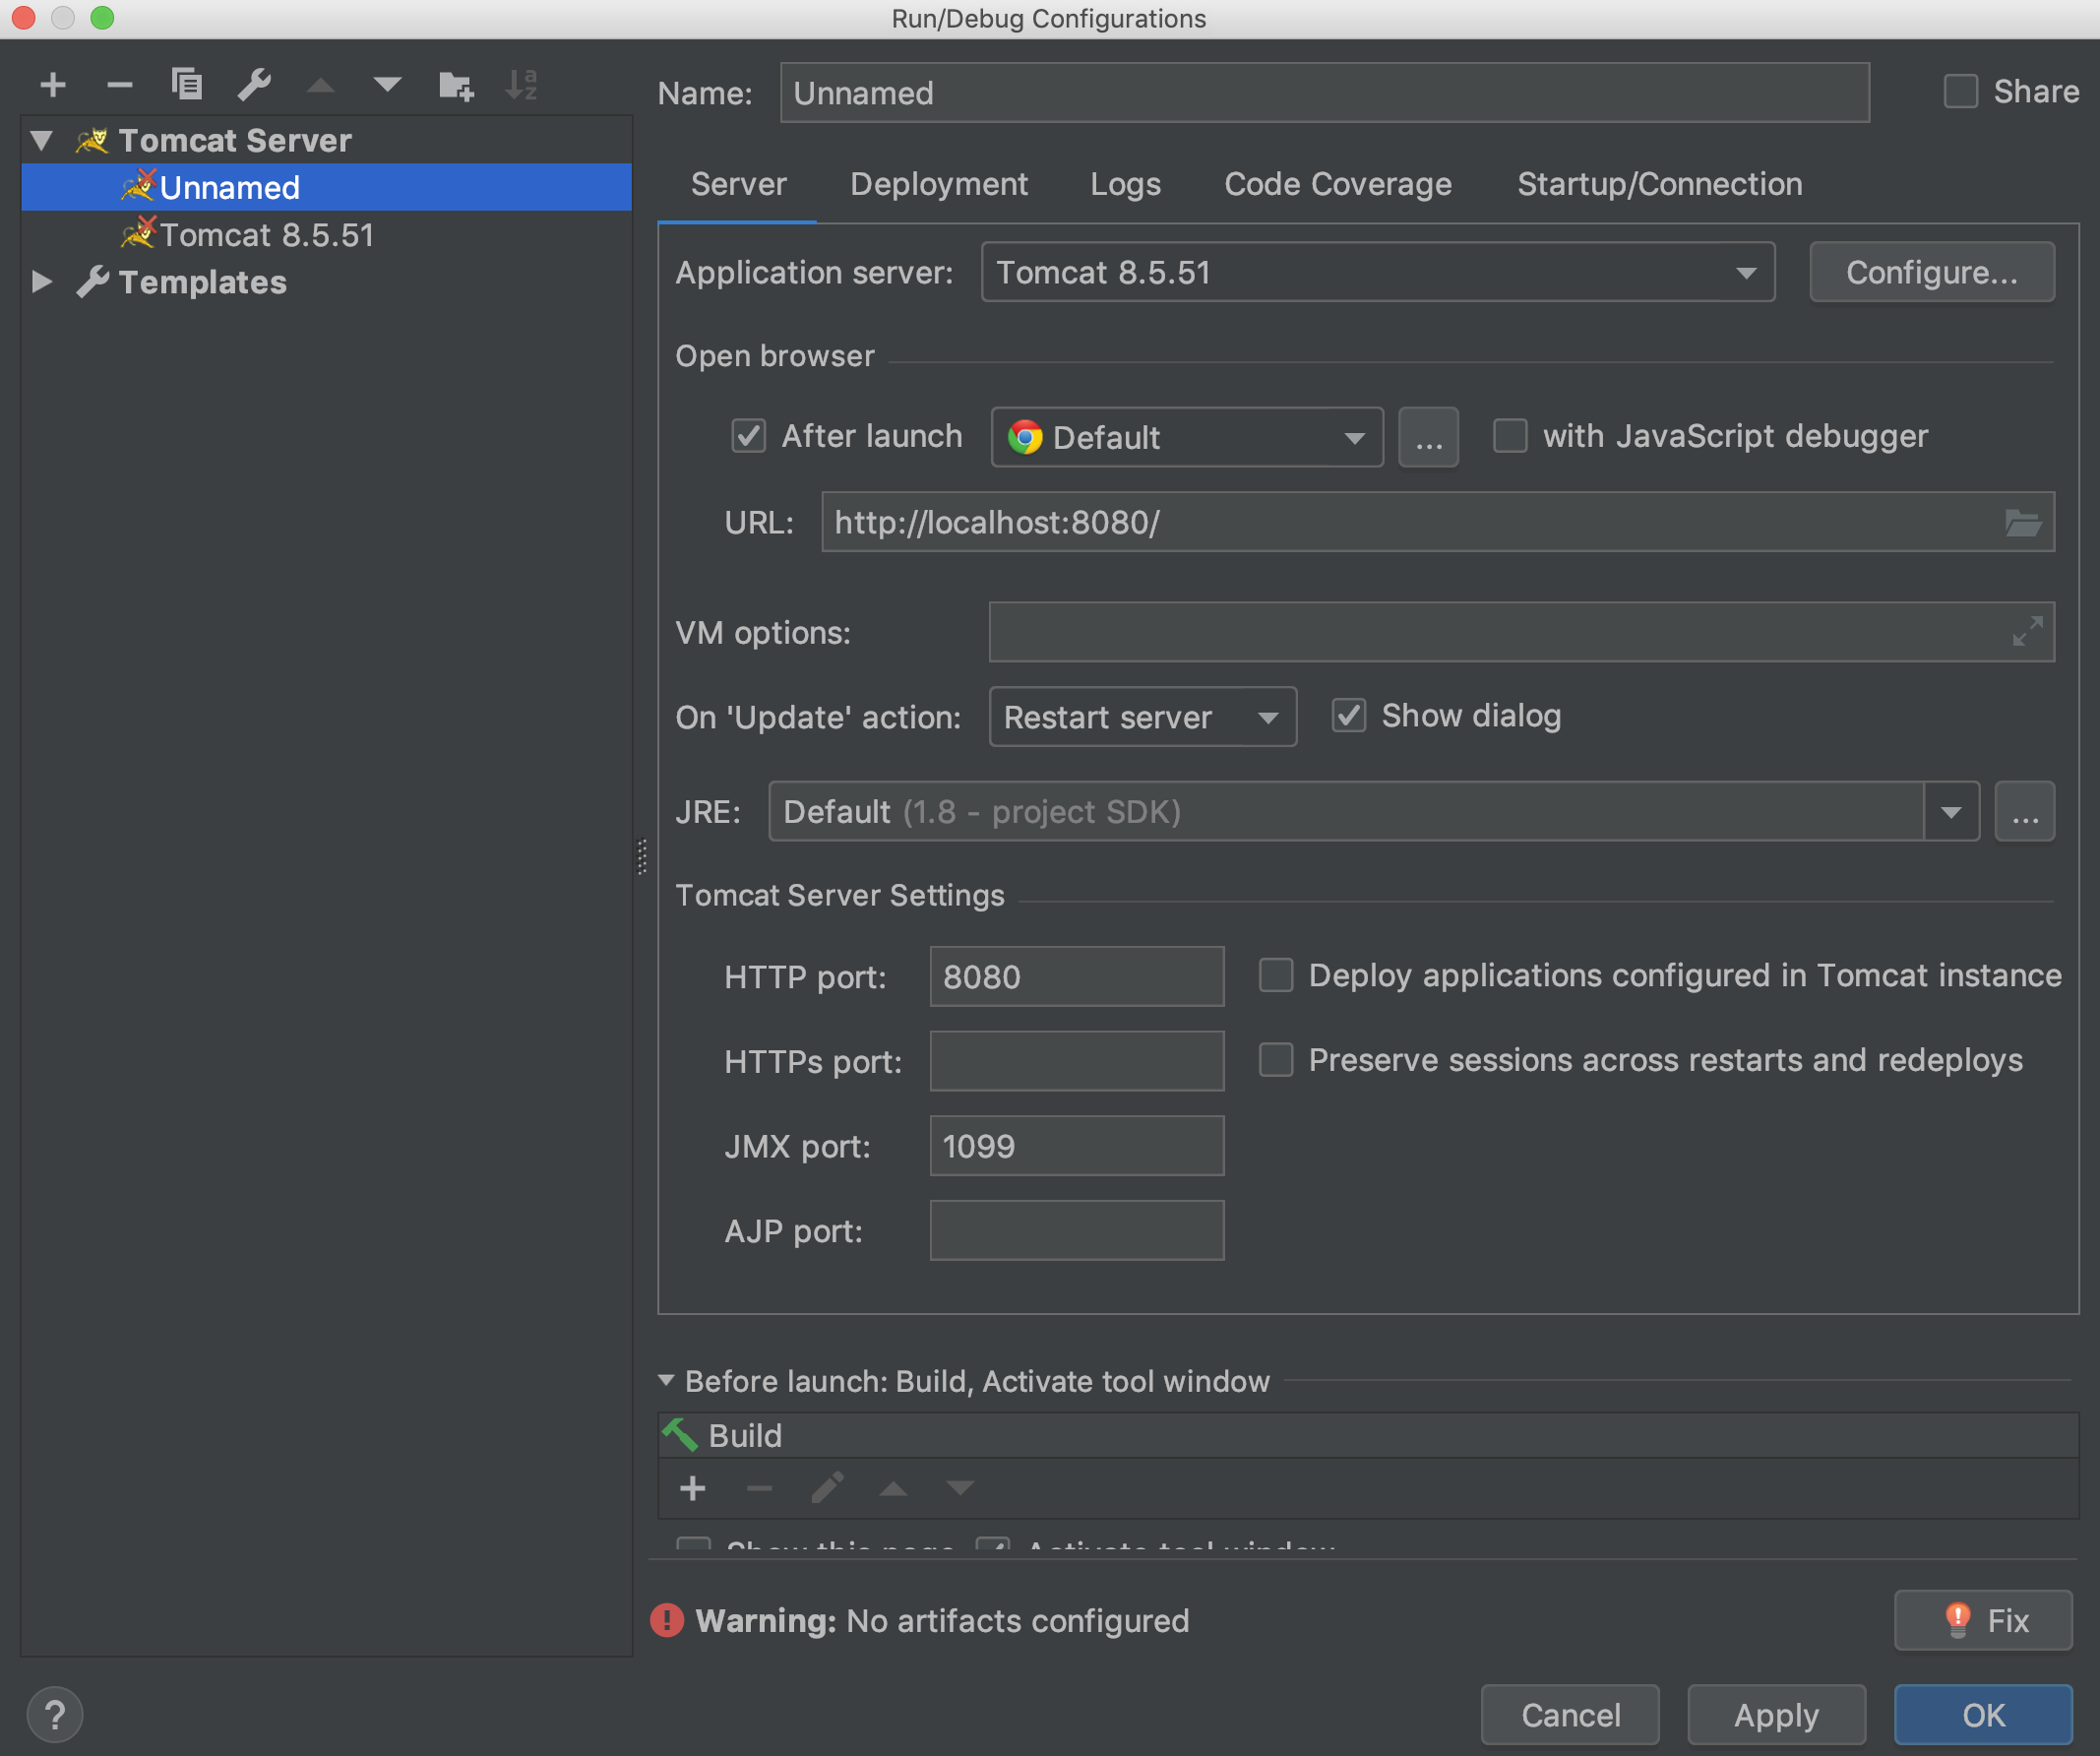Viewport: 2100px width, 1756px height.
Task: Open the Application server dropdown
Action: click(1377, 272)
